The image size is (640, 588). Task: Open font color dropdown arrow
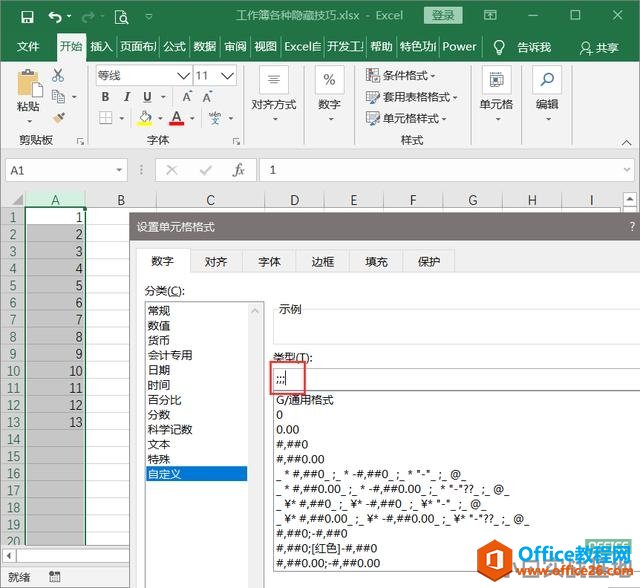[192, 118]
